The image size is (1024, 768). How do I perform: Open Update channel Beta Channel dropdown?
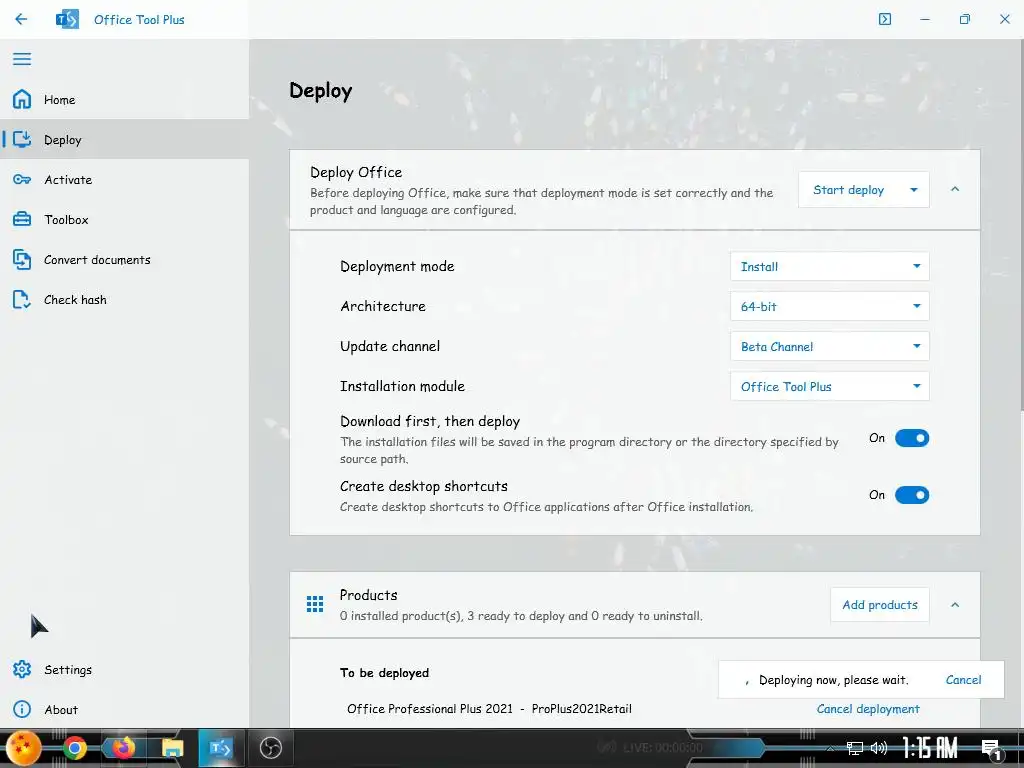pos(829,346)
